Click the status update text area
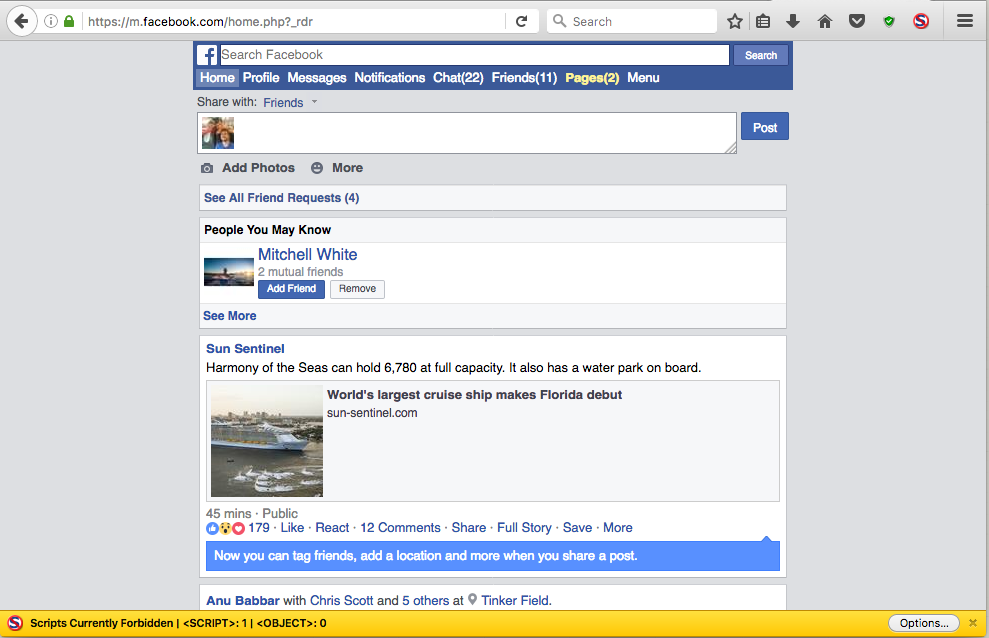The width and height of the screenshot is (989, 638). tap(467, 133)
